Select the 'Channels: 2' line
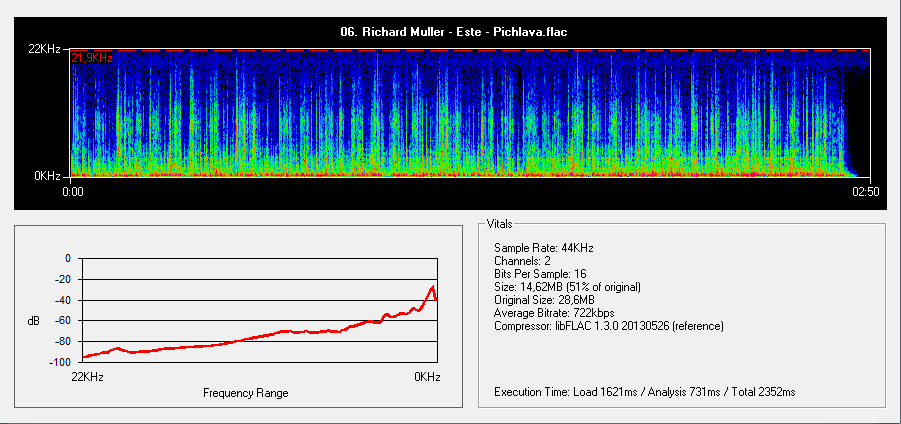 (x=523, y=260)
